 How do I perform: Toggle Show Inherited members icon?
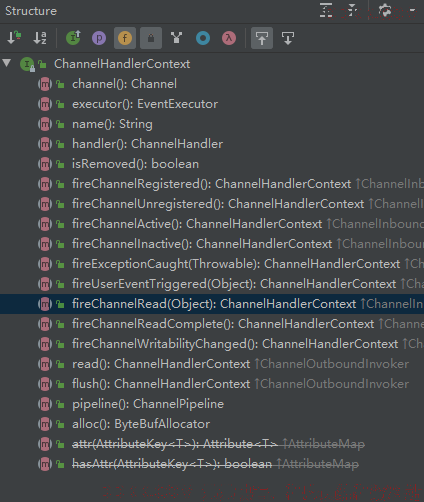point(73,38)
